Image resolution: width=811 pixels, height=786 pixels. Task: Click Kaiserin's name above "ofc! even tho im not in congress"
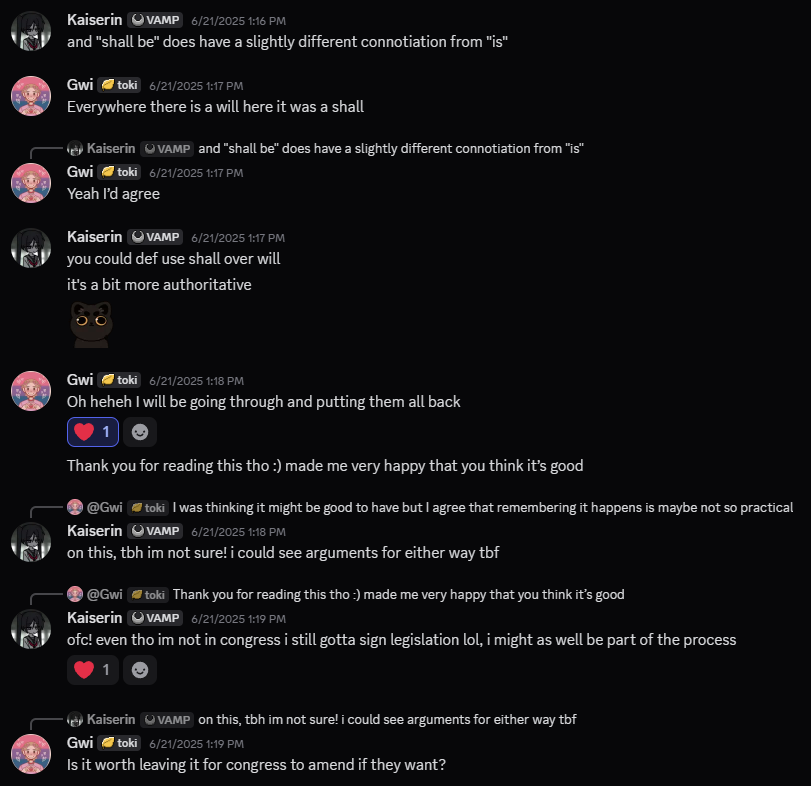point(94,618)
